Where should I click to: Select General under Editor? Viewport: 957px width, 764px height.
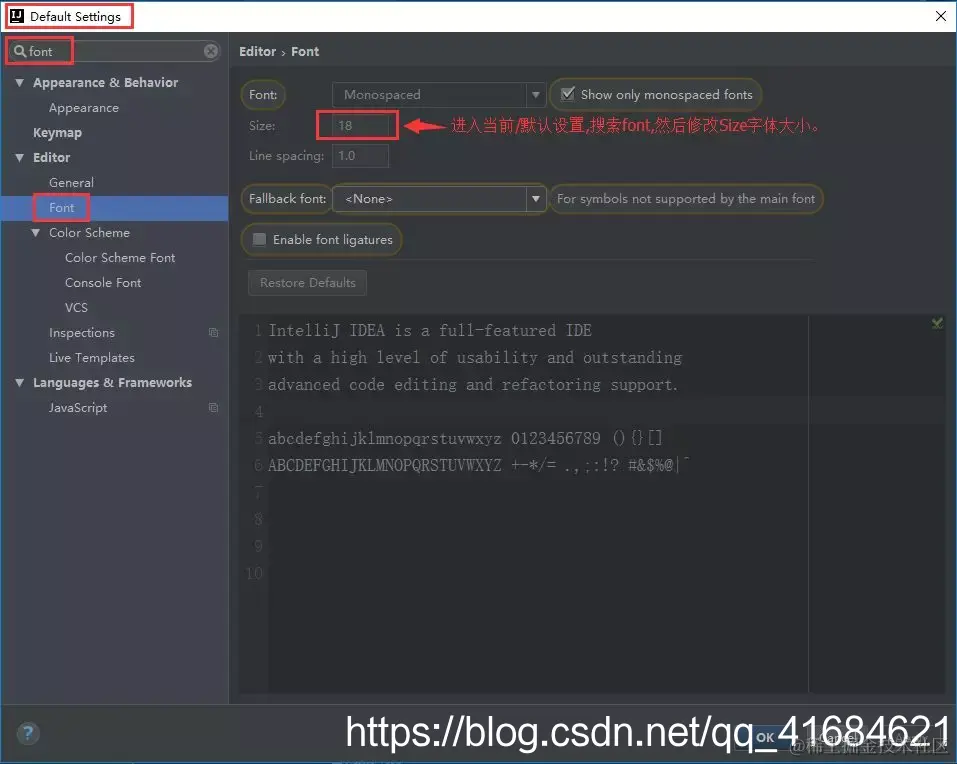click(71, 182)
